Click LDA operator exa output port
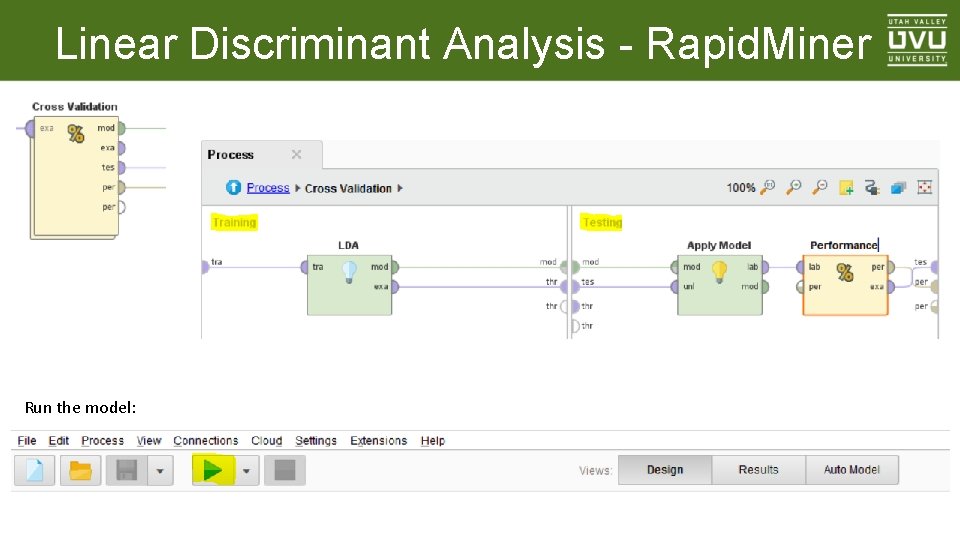The height and width of the screenshot is (540, 960). (x=395, y=287)
